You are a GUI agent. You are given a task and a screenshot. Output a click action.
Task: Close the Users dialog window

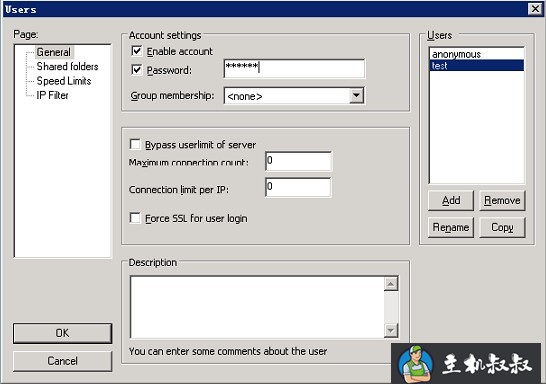coord(535,9)
